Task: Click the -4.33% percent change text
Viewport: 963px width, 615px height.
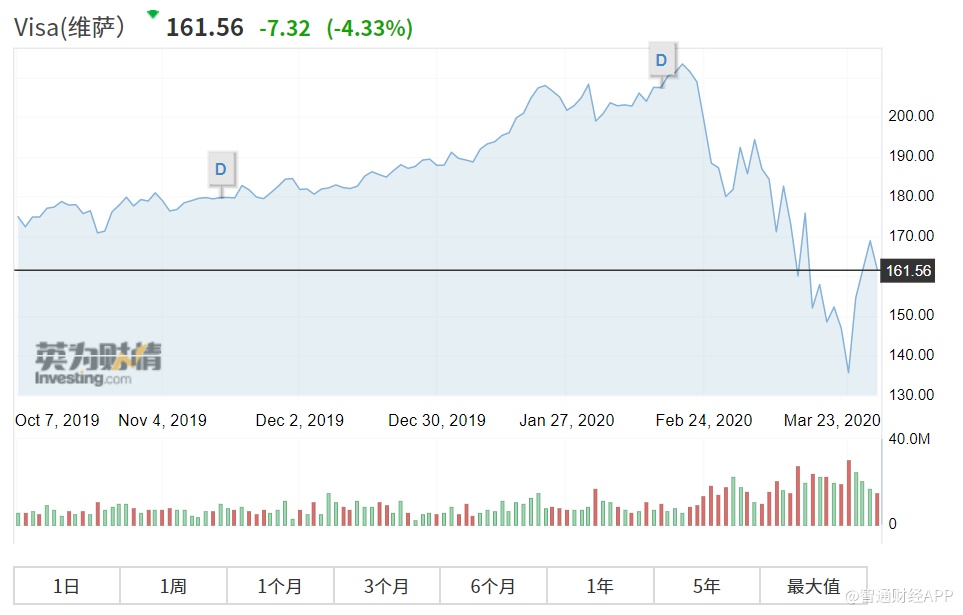Action: (x=369, y=28)
